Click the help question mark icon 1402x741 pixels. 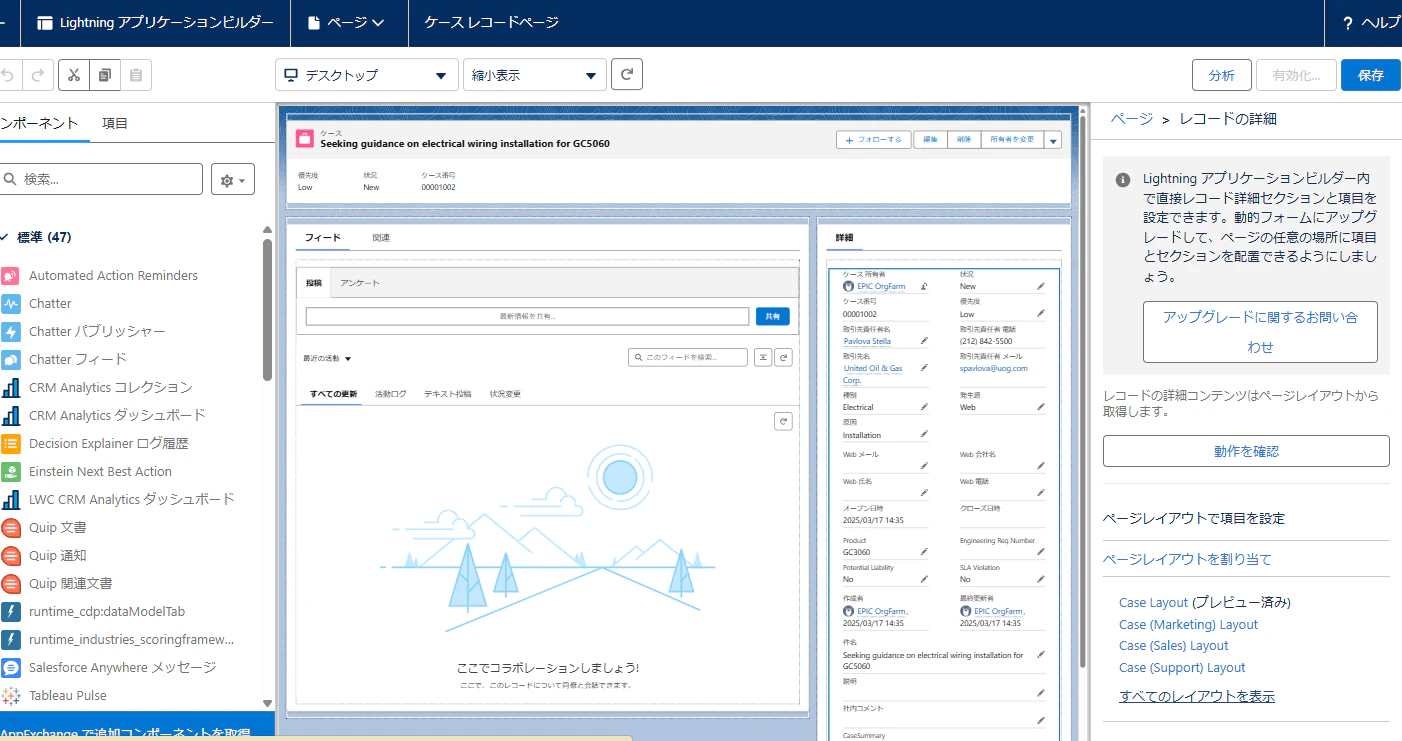coord(1347,23)
